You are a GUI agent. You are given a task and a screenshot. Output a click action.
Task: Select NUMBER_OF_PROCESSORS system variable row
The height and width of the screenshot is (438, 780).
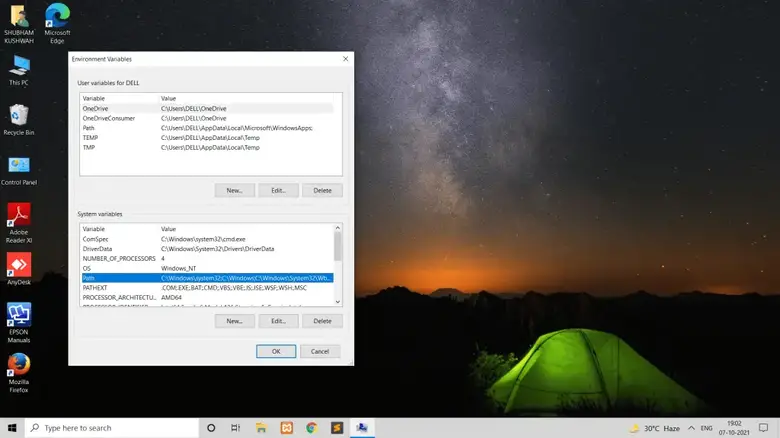tap(207, 259)
